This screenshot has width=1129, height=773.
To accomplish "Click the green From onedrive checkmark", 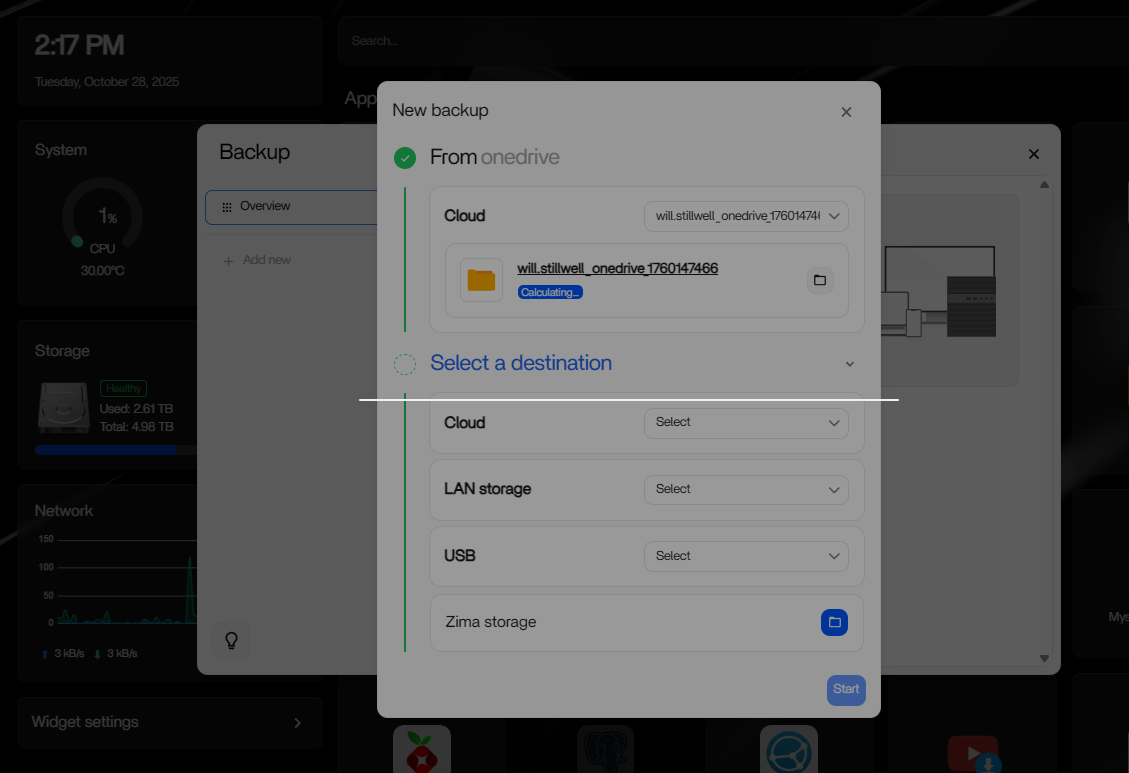I will [x=405, y=158].
